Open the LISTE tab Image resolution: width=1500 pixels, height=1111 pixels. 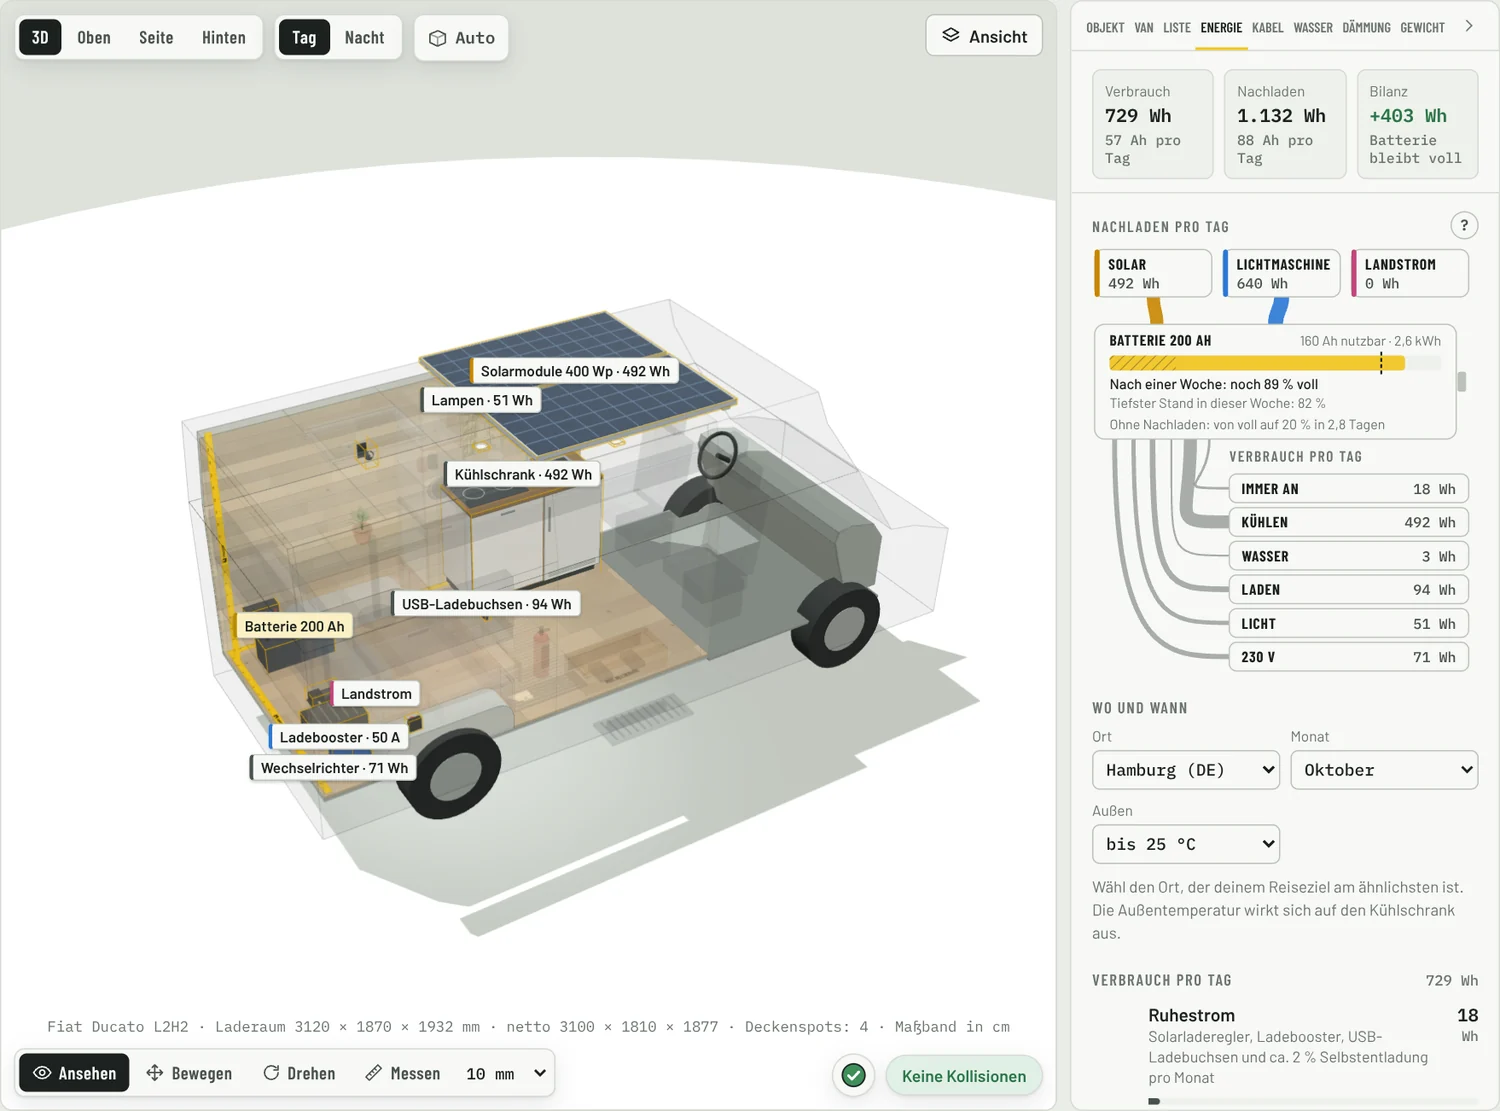(1177, 28)
